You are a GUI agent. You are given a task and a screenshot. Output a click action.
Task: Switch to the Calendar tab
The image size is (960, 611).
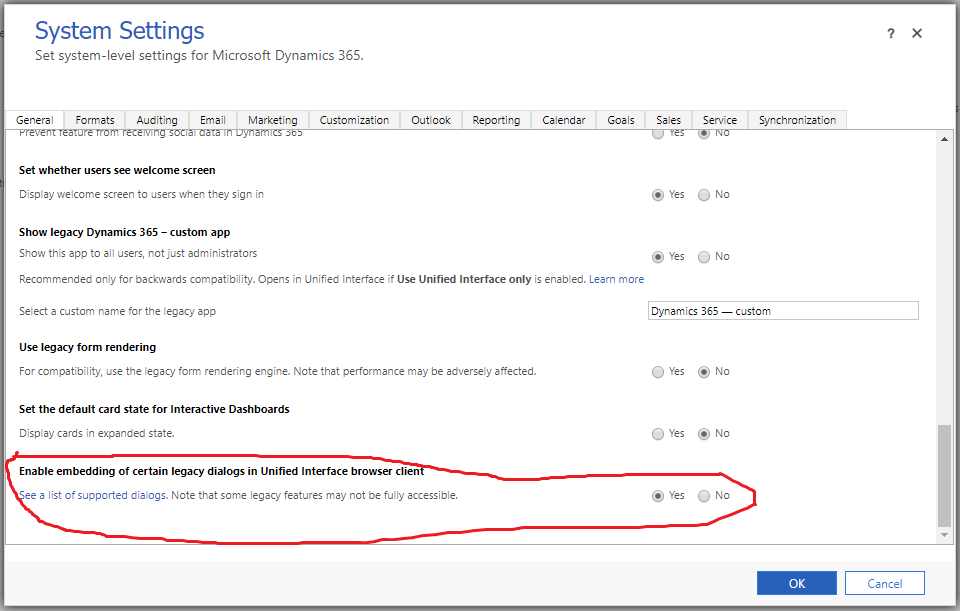[x=564, y=120]
